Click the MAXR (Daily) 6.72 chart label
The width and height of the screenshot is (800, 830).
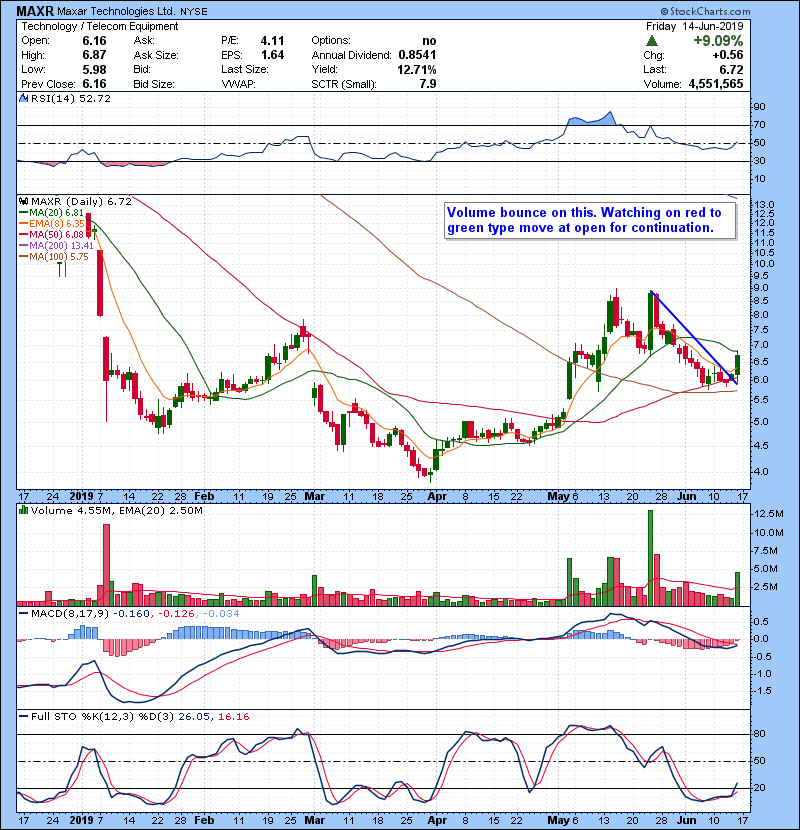(81, 201)
